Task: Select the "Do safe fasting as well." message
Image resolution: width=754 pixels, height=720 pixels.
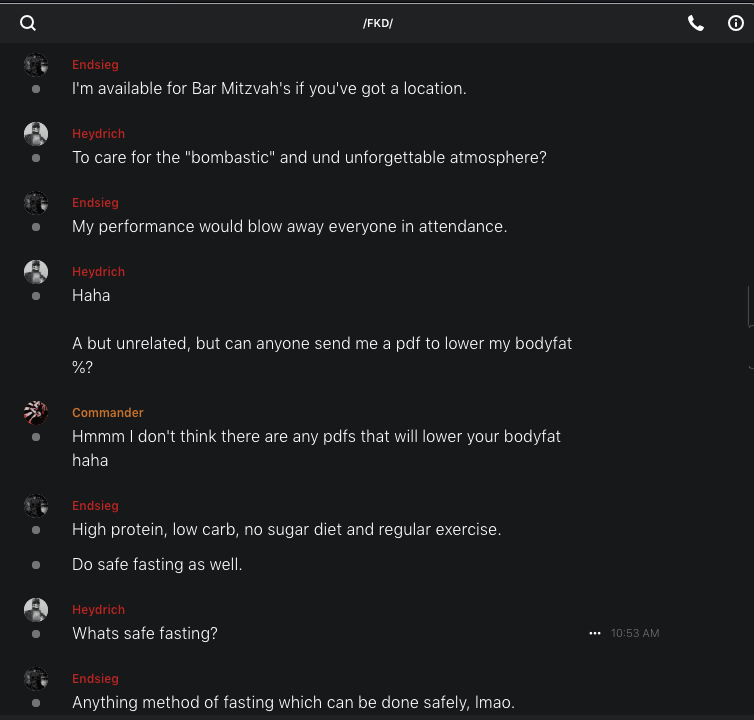Action: [x=157, y=564]
